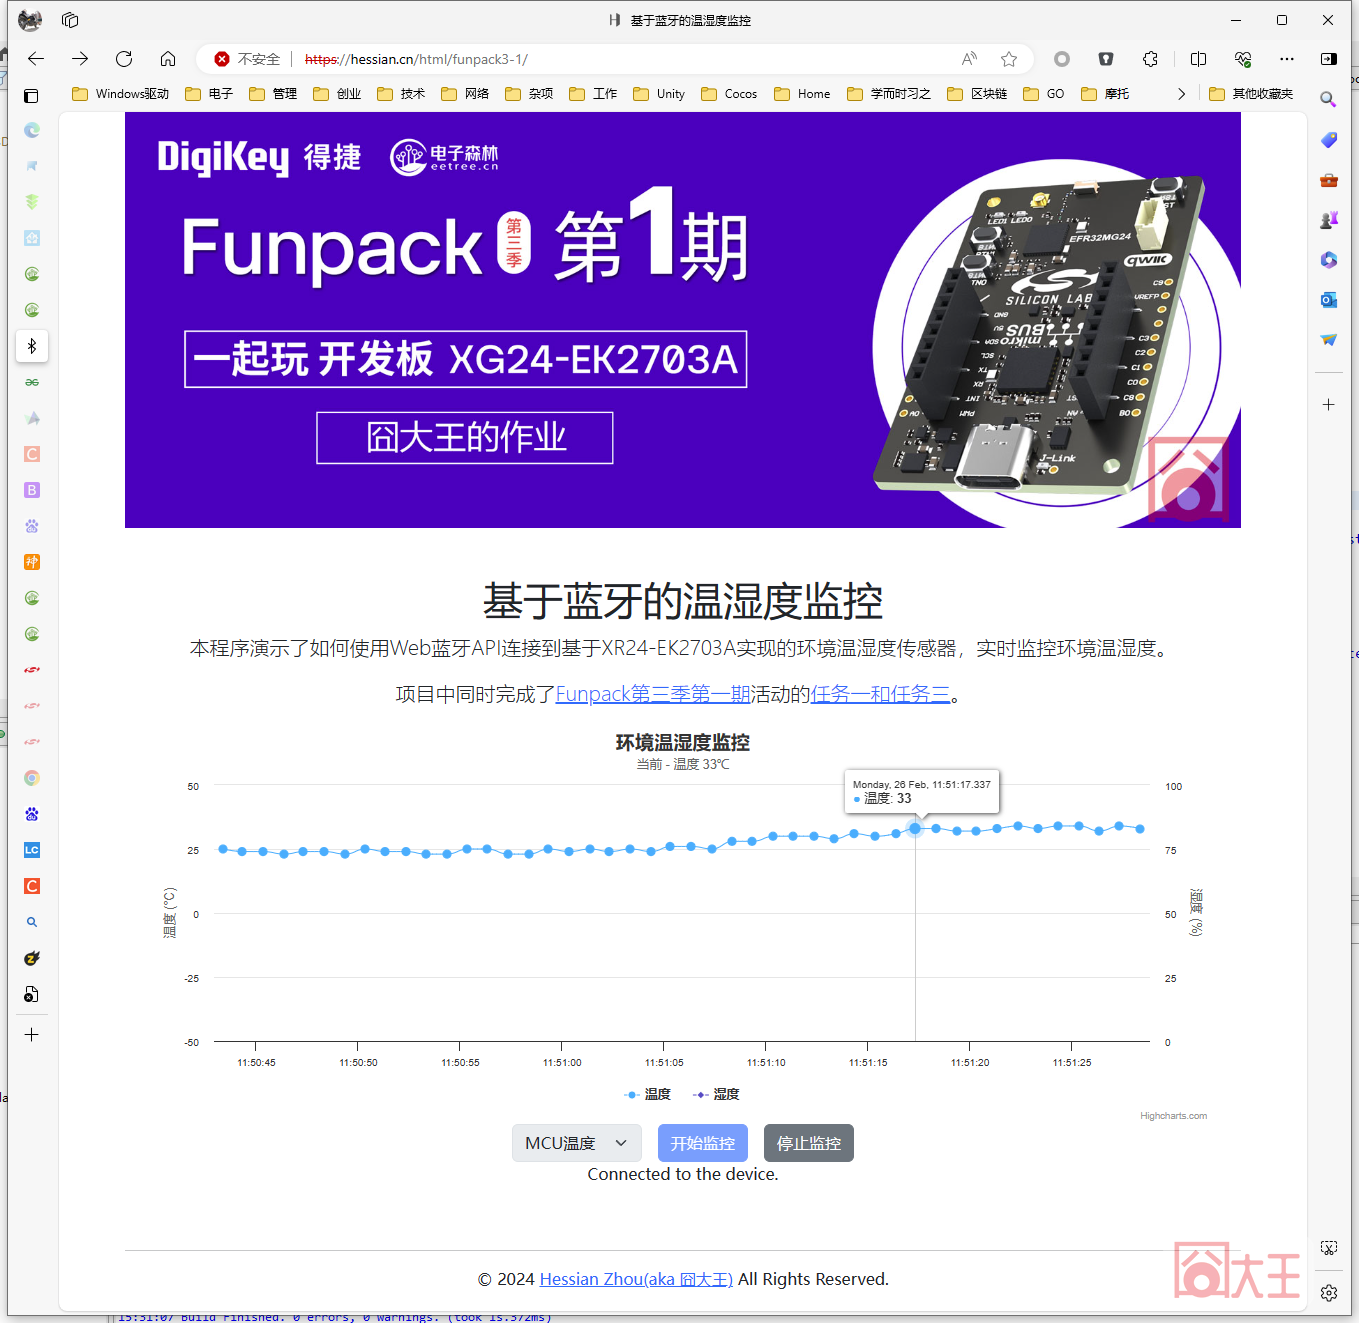Toggle the 湿度 series in chart legend
Viewport: 1359px width, 1323px height.
coord(716,1094)
